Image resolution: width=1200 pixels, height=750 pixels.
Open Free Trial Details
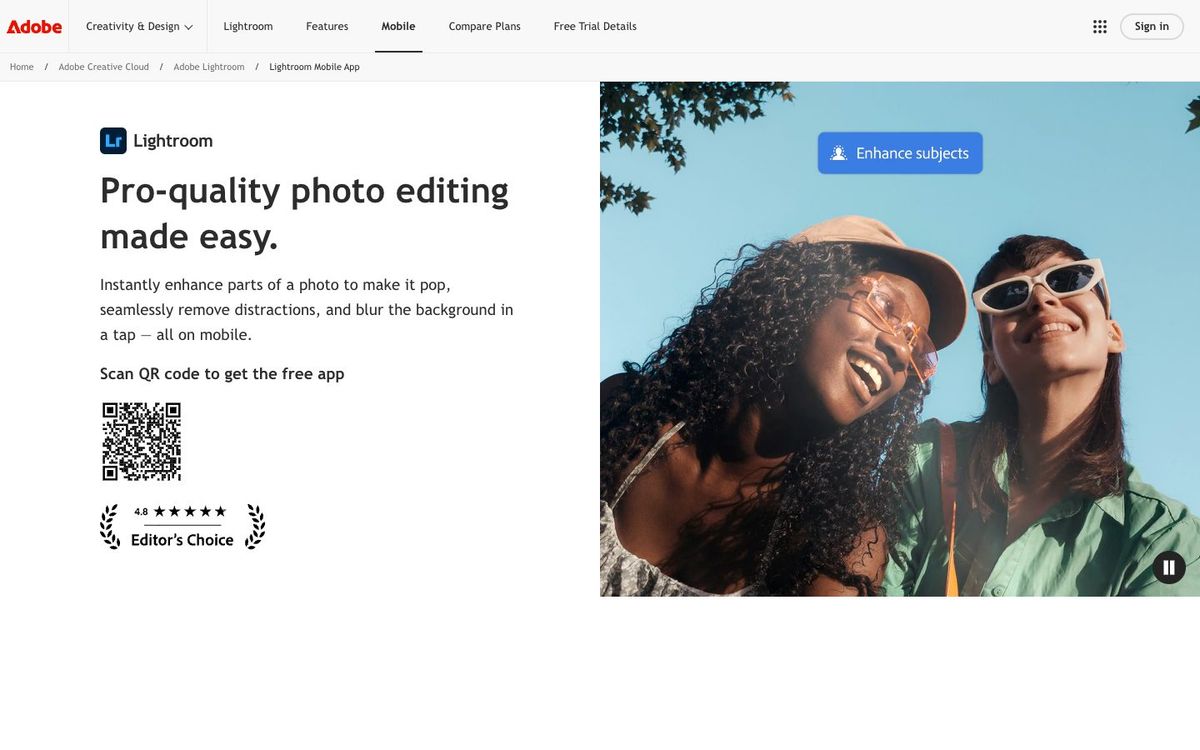tap(595, 26)
